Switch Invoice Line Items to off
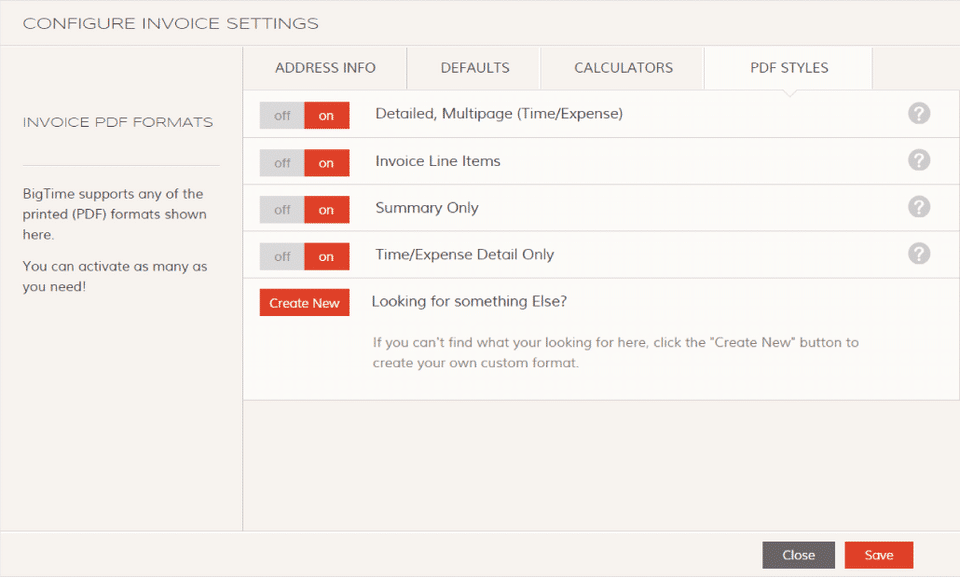The width and height of the screenshot is (960, 578). pyautogui.click(x=282, y=163)
